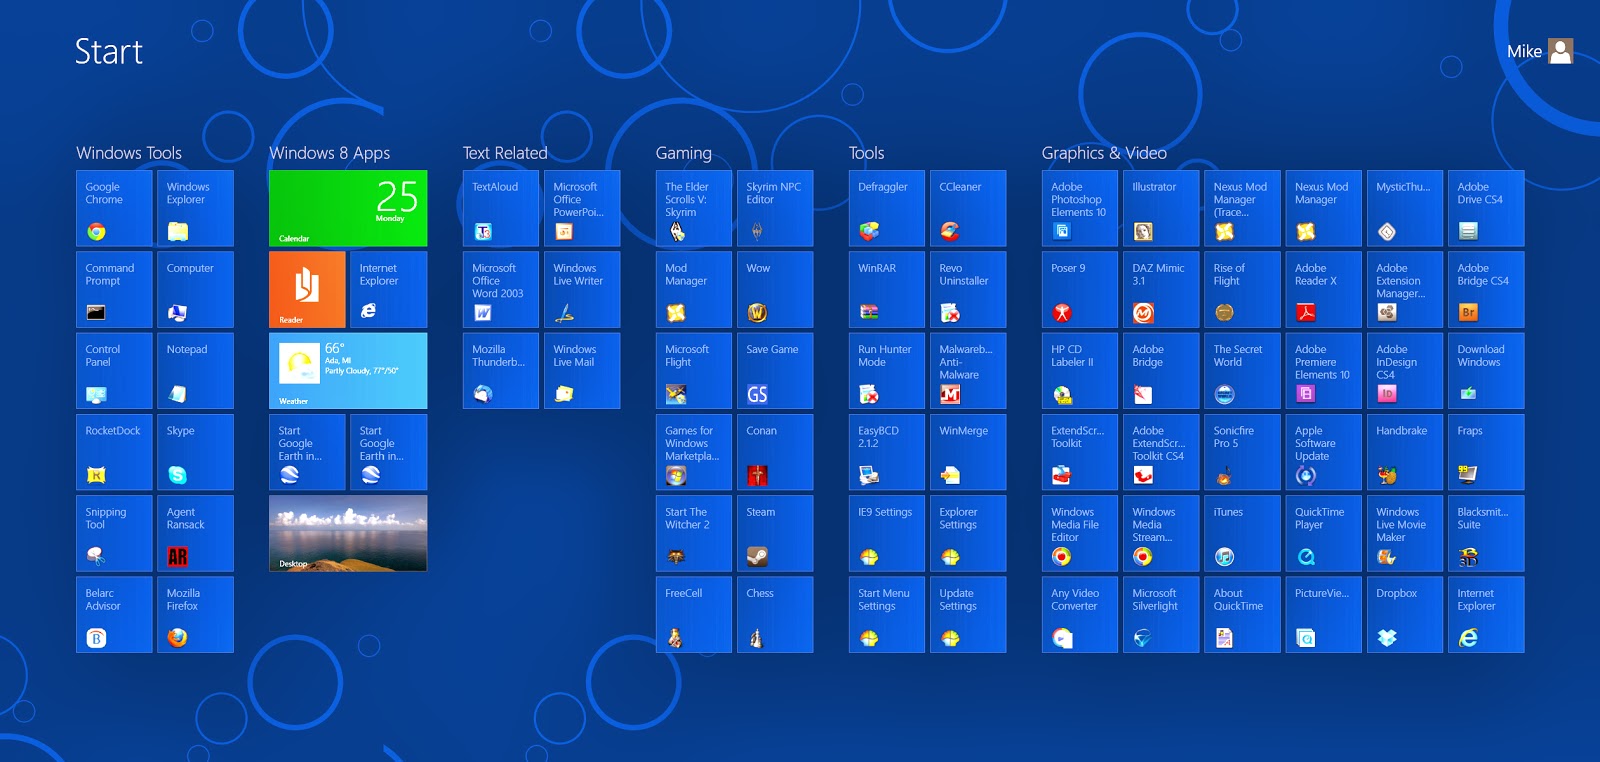Open the Computer tile
This screenshot has height=762, width=1600.
tap(195, 289)
